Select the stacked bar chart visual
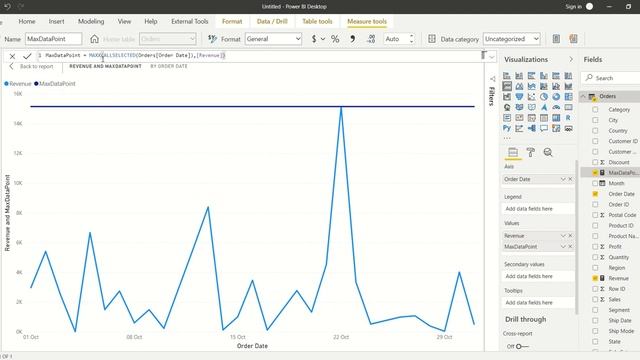 click(x=507, y=76)
